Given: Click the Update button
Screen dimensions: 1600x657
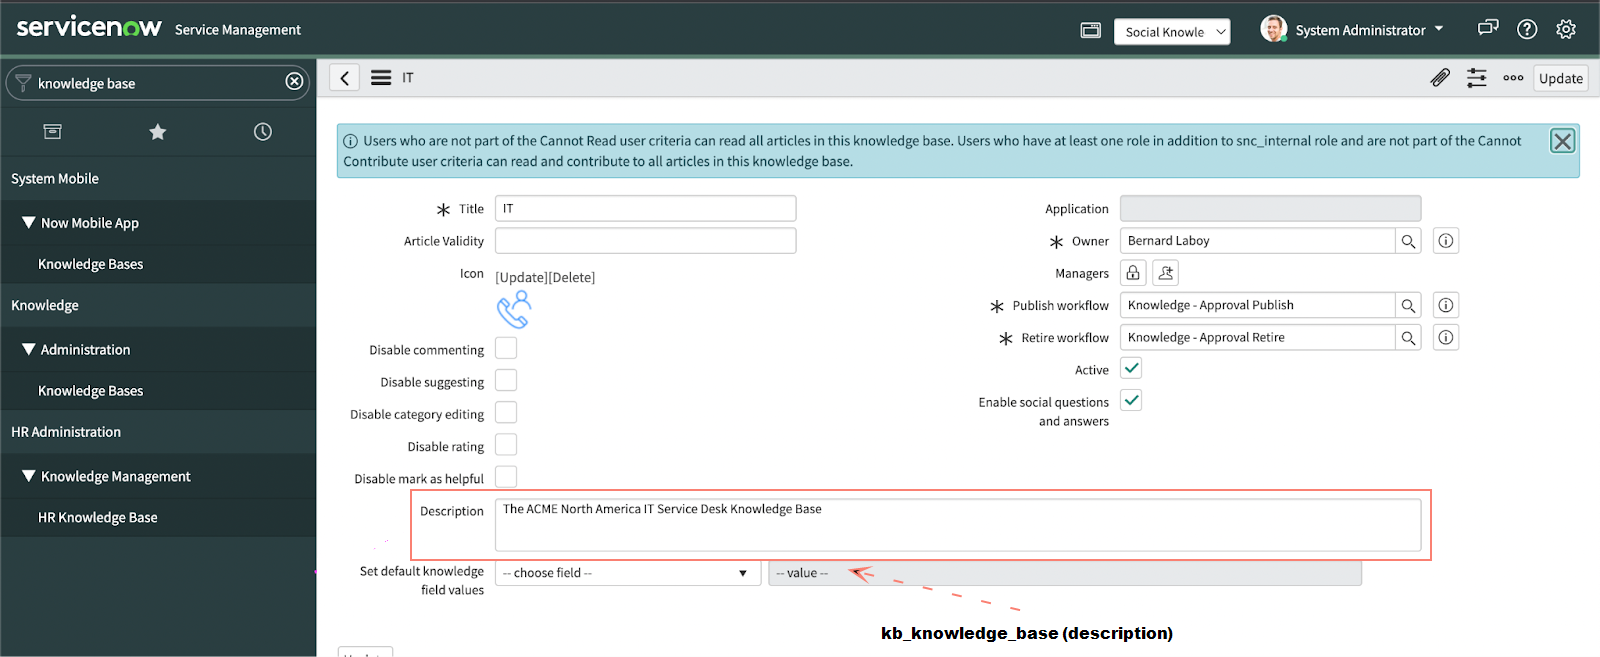Looking at the screenshot, I should (x=1560, y=78).
